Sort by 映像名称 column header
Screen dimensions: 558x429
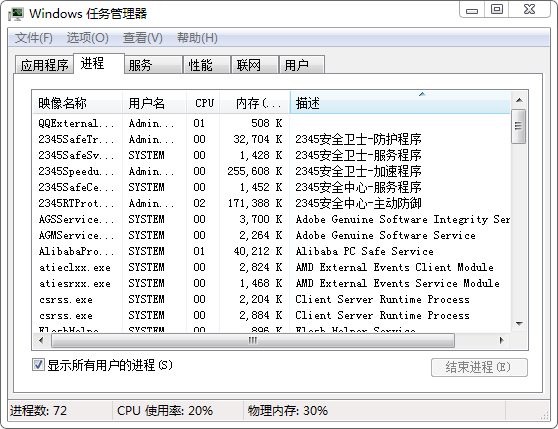77,103
